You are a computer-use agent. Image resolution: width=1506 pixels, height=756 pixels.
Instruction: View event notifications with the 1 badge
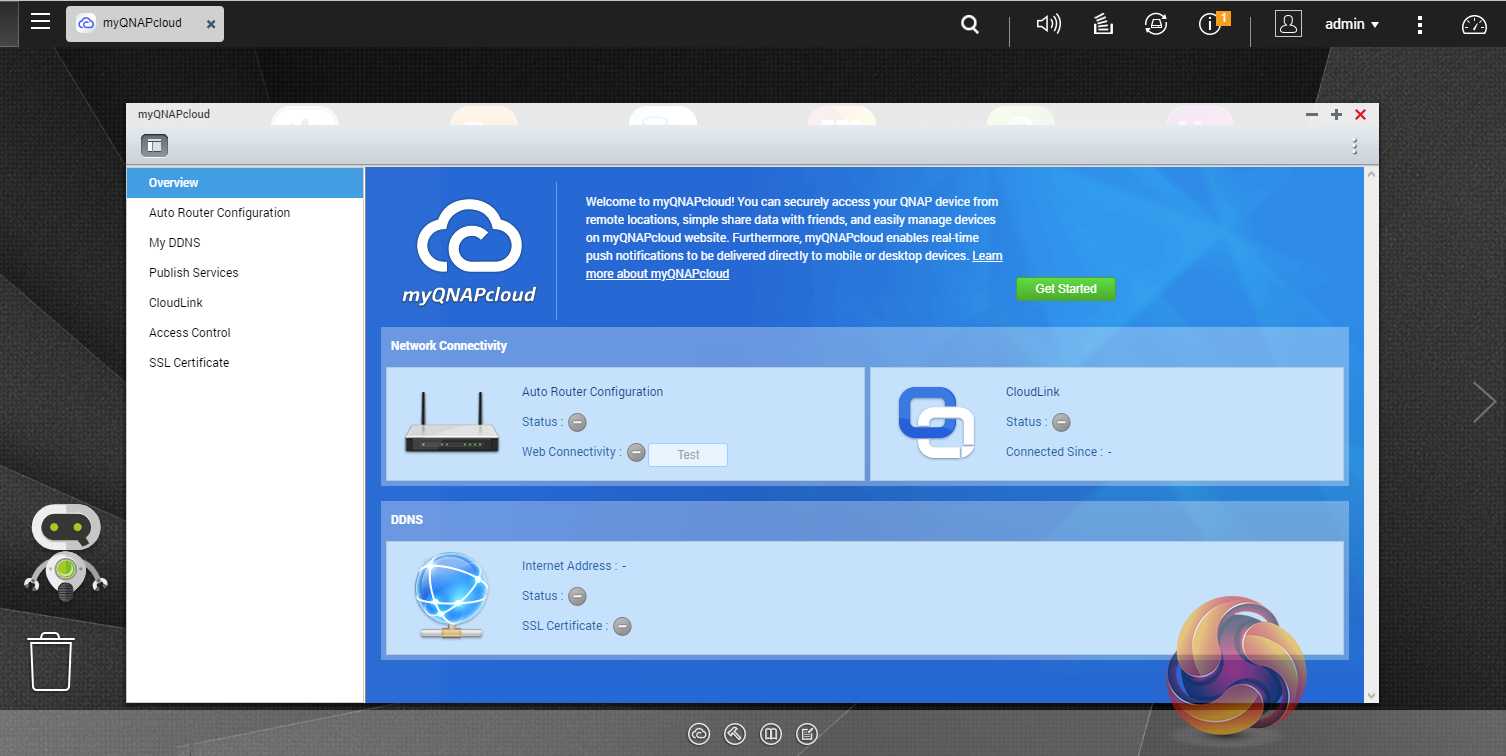[1213, 23]
